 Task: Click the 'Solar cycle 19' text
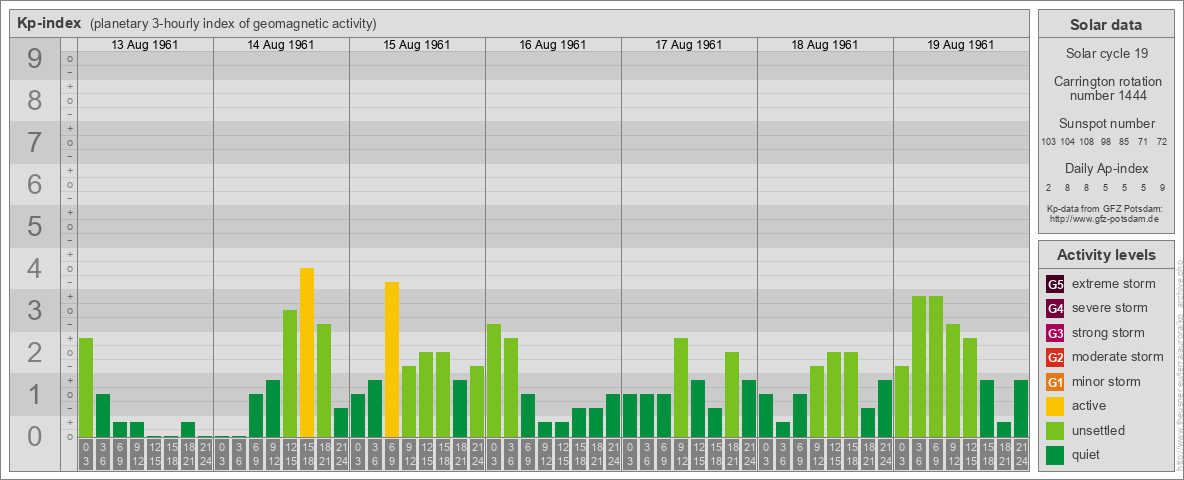(x=1105, y=54)
